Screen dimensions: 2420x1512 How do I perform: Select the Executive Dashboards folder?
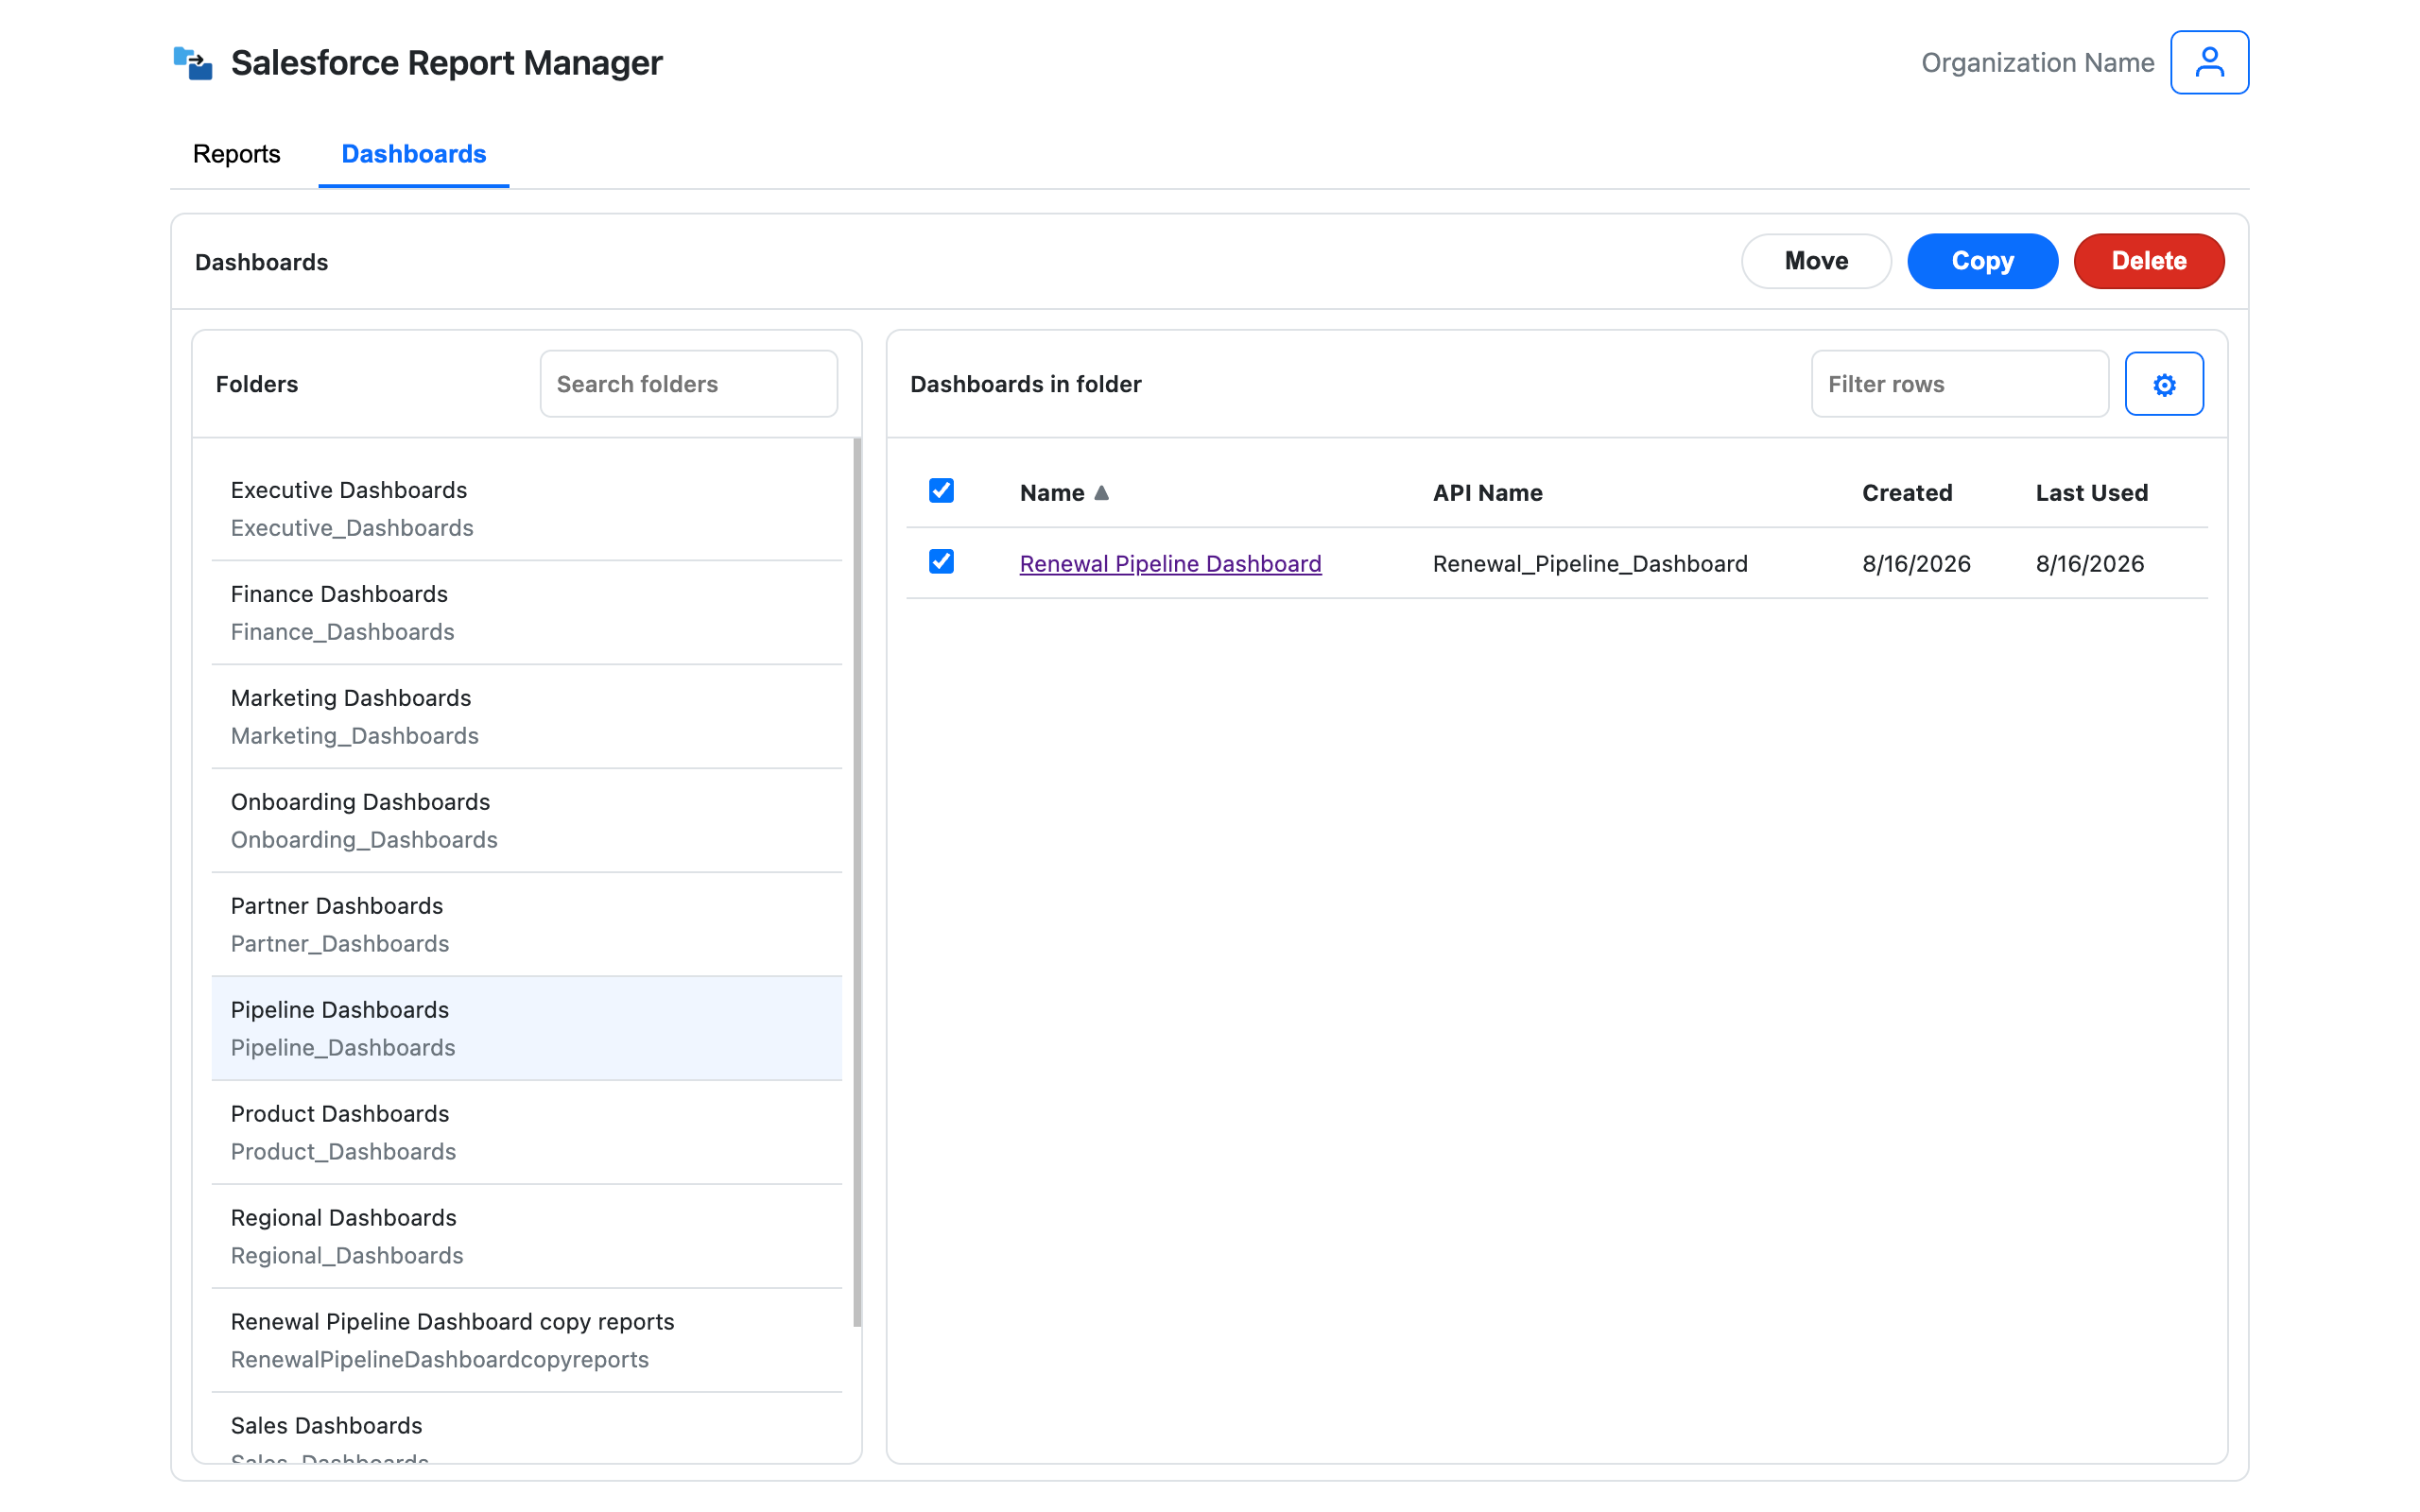[527, 509]
